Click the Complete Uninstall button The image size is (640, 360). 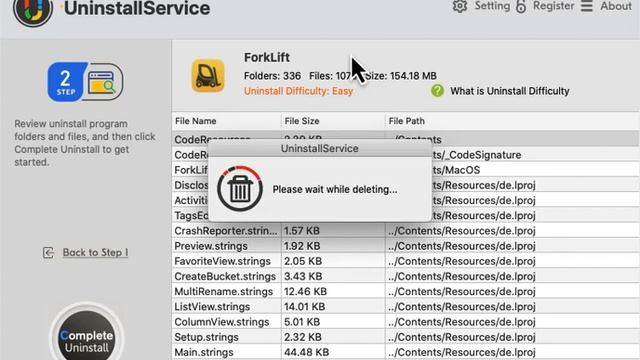coord(86,337)
